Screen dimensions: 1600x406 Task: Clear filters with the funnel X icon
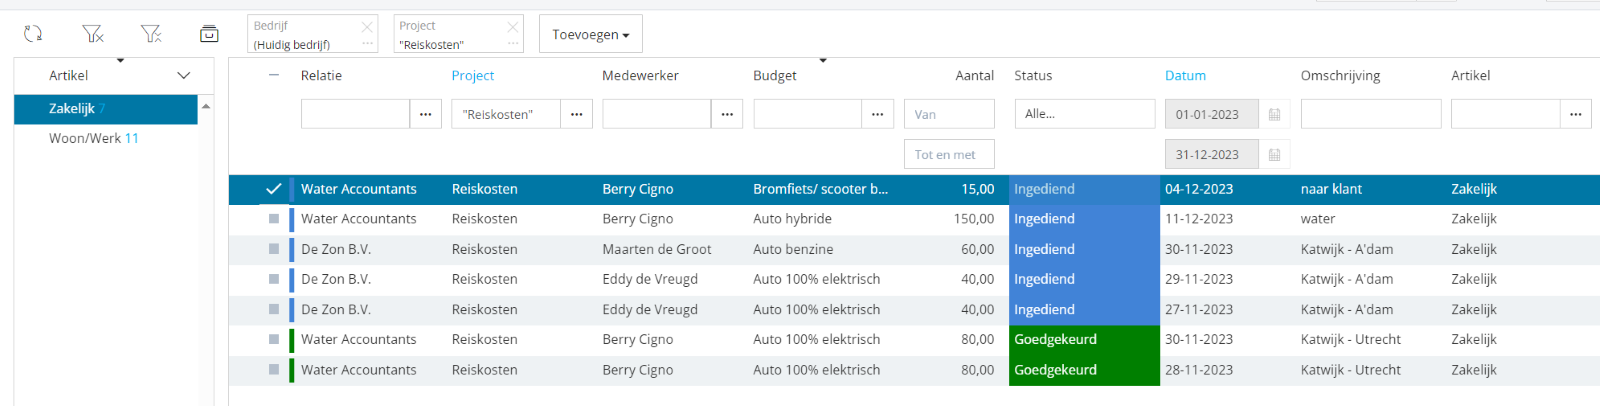coord(92,34)
